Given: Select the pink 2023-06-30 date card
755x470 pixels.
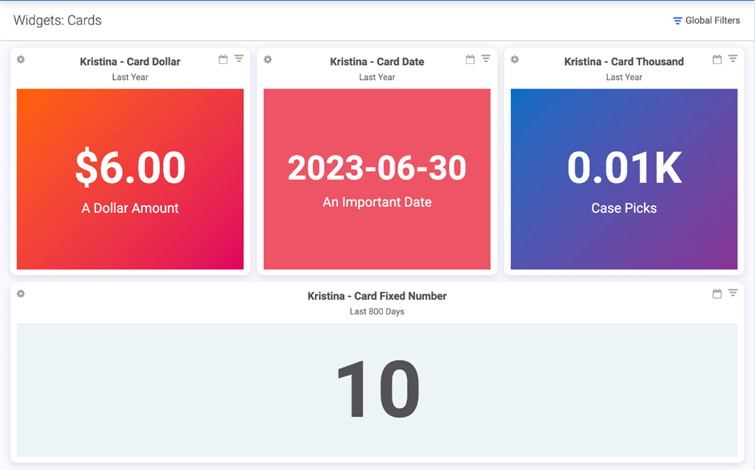Looking at the screenshot, I should (x=377, y=179).
